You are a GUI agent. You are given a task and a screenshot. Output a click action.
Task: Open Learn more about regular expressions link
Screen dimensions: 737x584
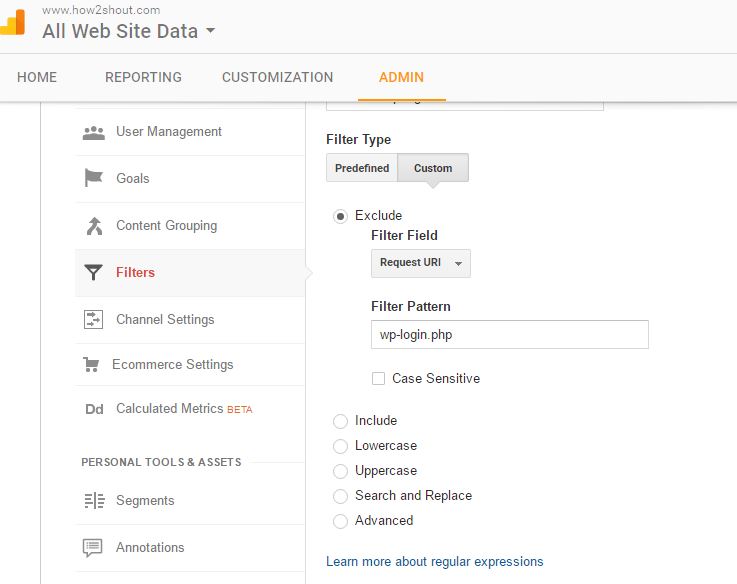coord(435,561)
